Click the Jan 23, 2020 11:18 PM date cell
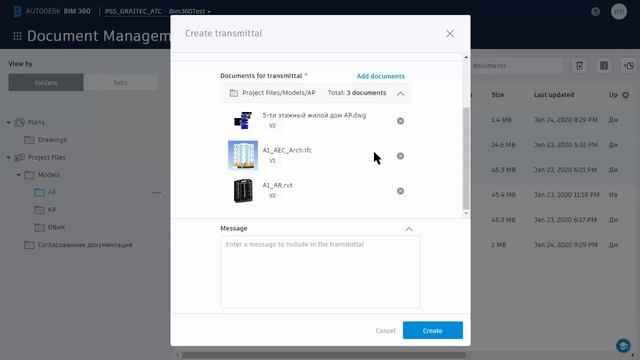This screenshot has height=360, width=640. [x=567, y=195]
